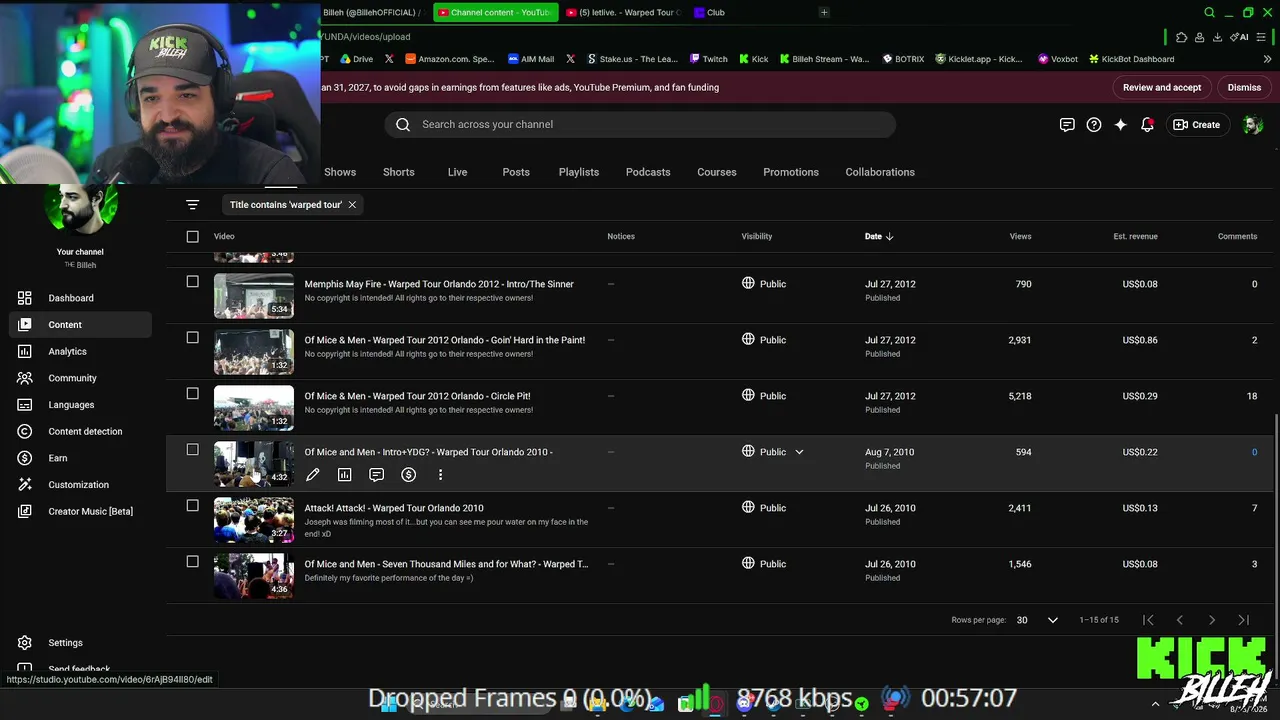Viewport: 1280px width, 720px height.
Task: Switch to the Live tab
Action: 457,172
